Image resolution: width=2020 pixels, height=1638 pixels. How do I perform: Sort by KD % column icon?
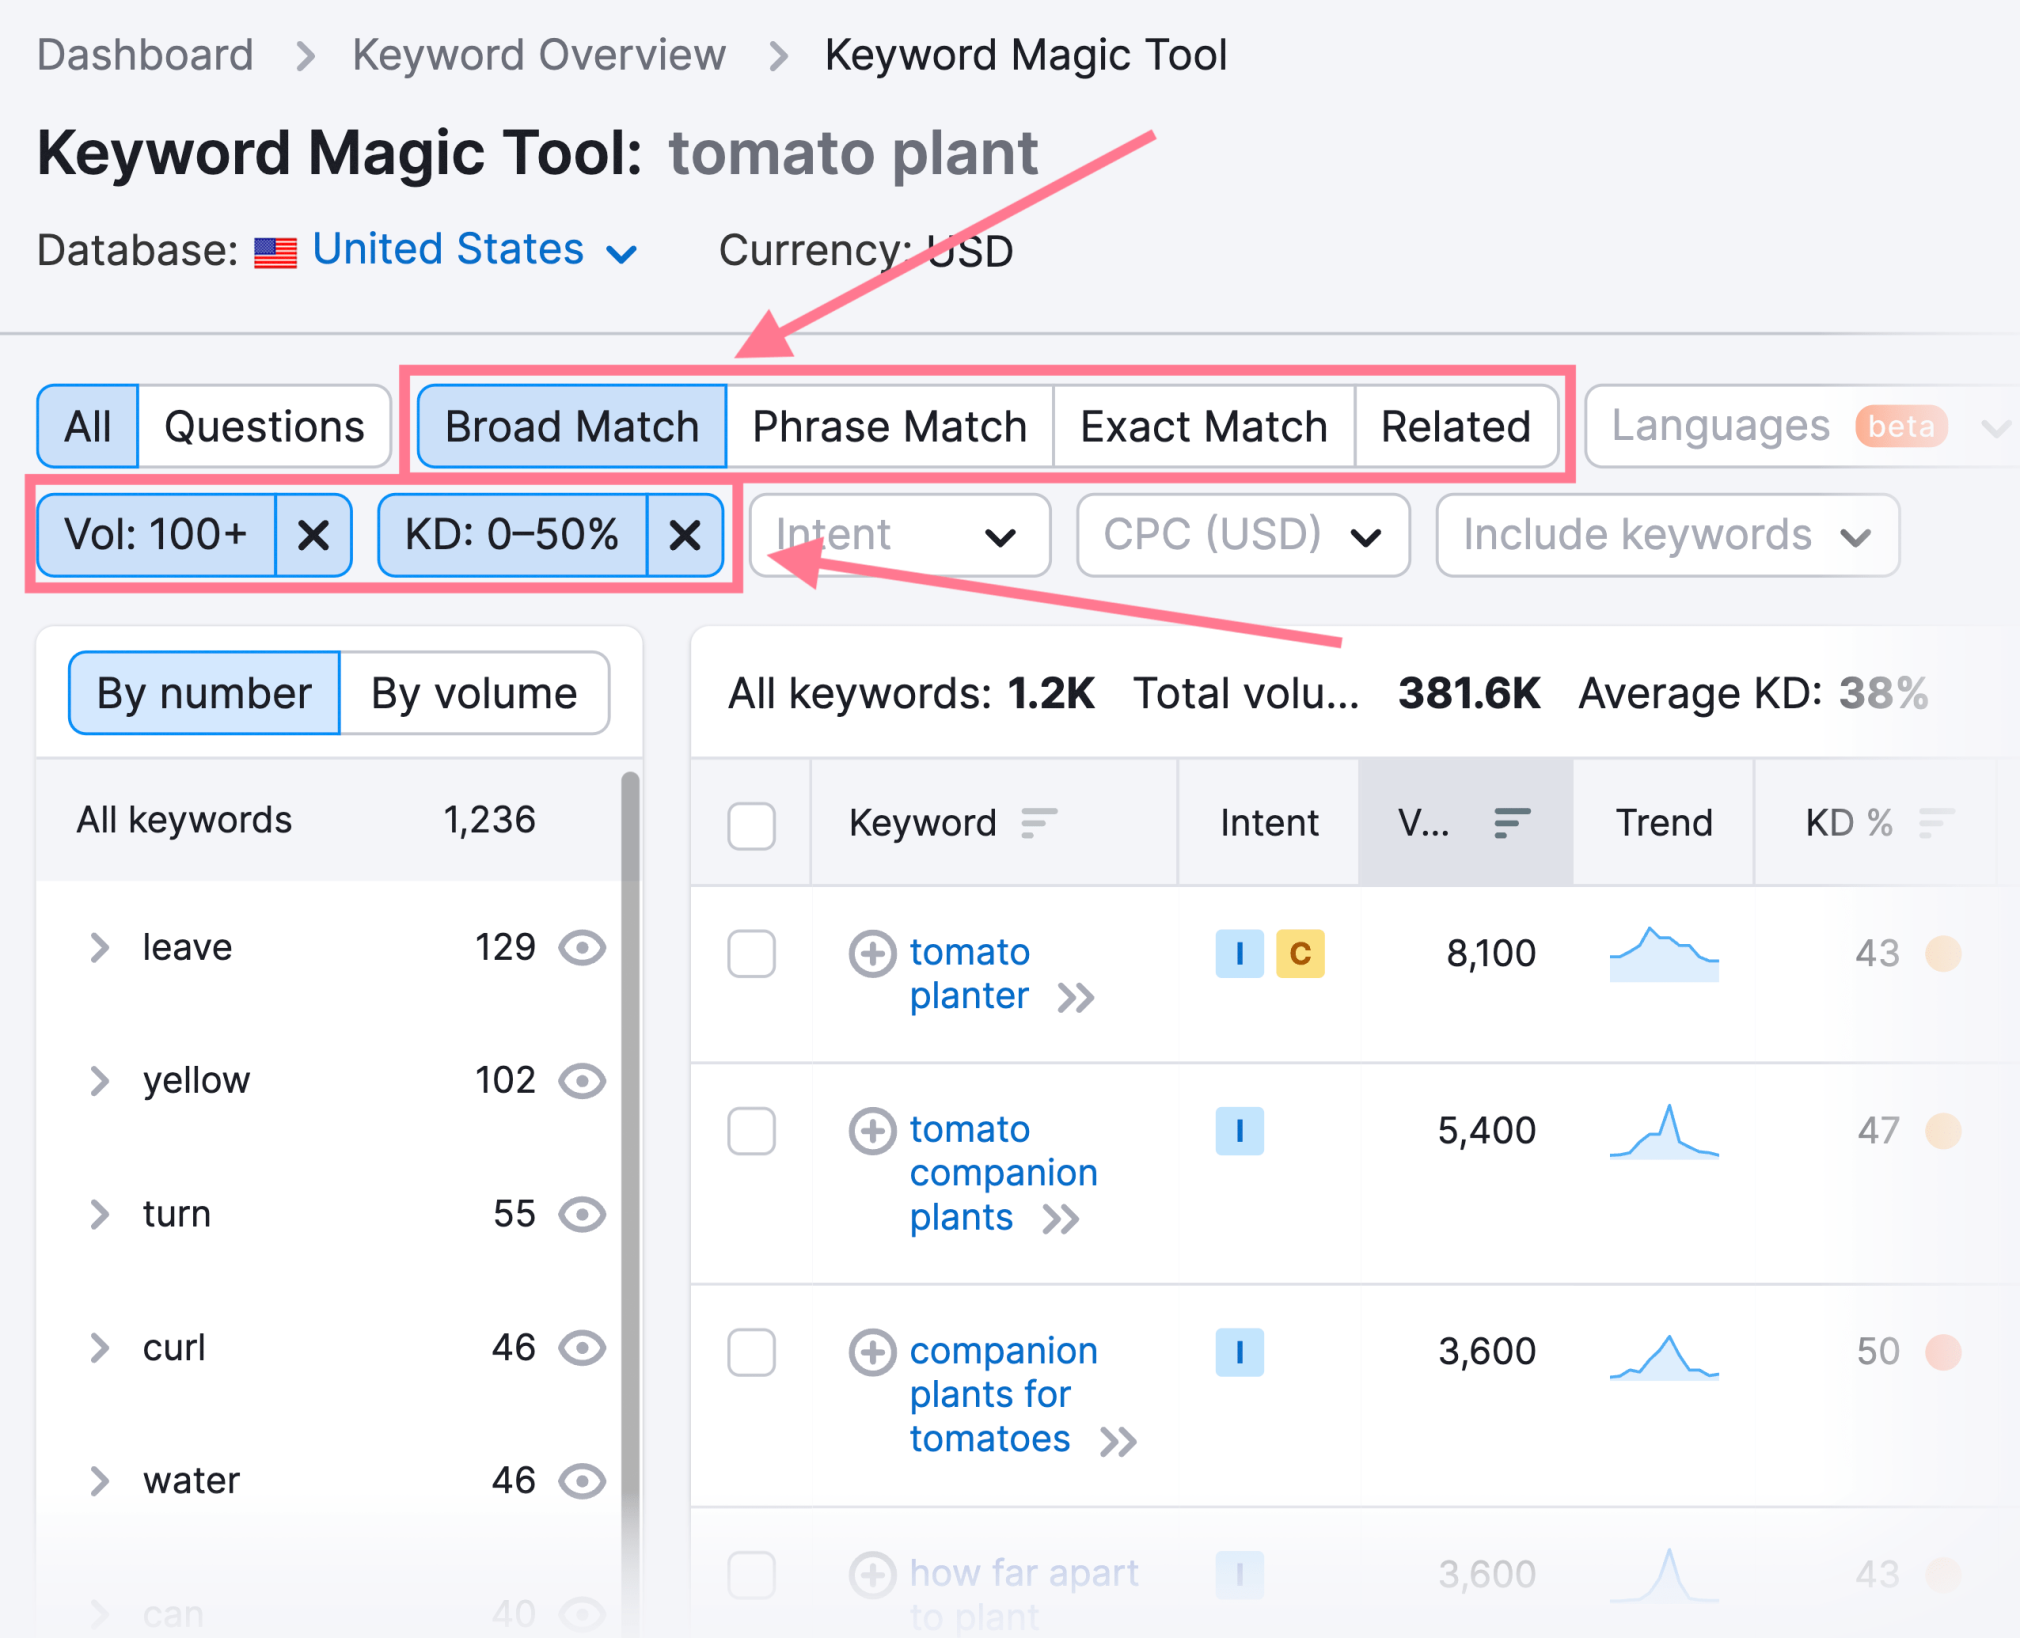(x=1936, y=823)
